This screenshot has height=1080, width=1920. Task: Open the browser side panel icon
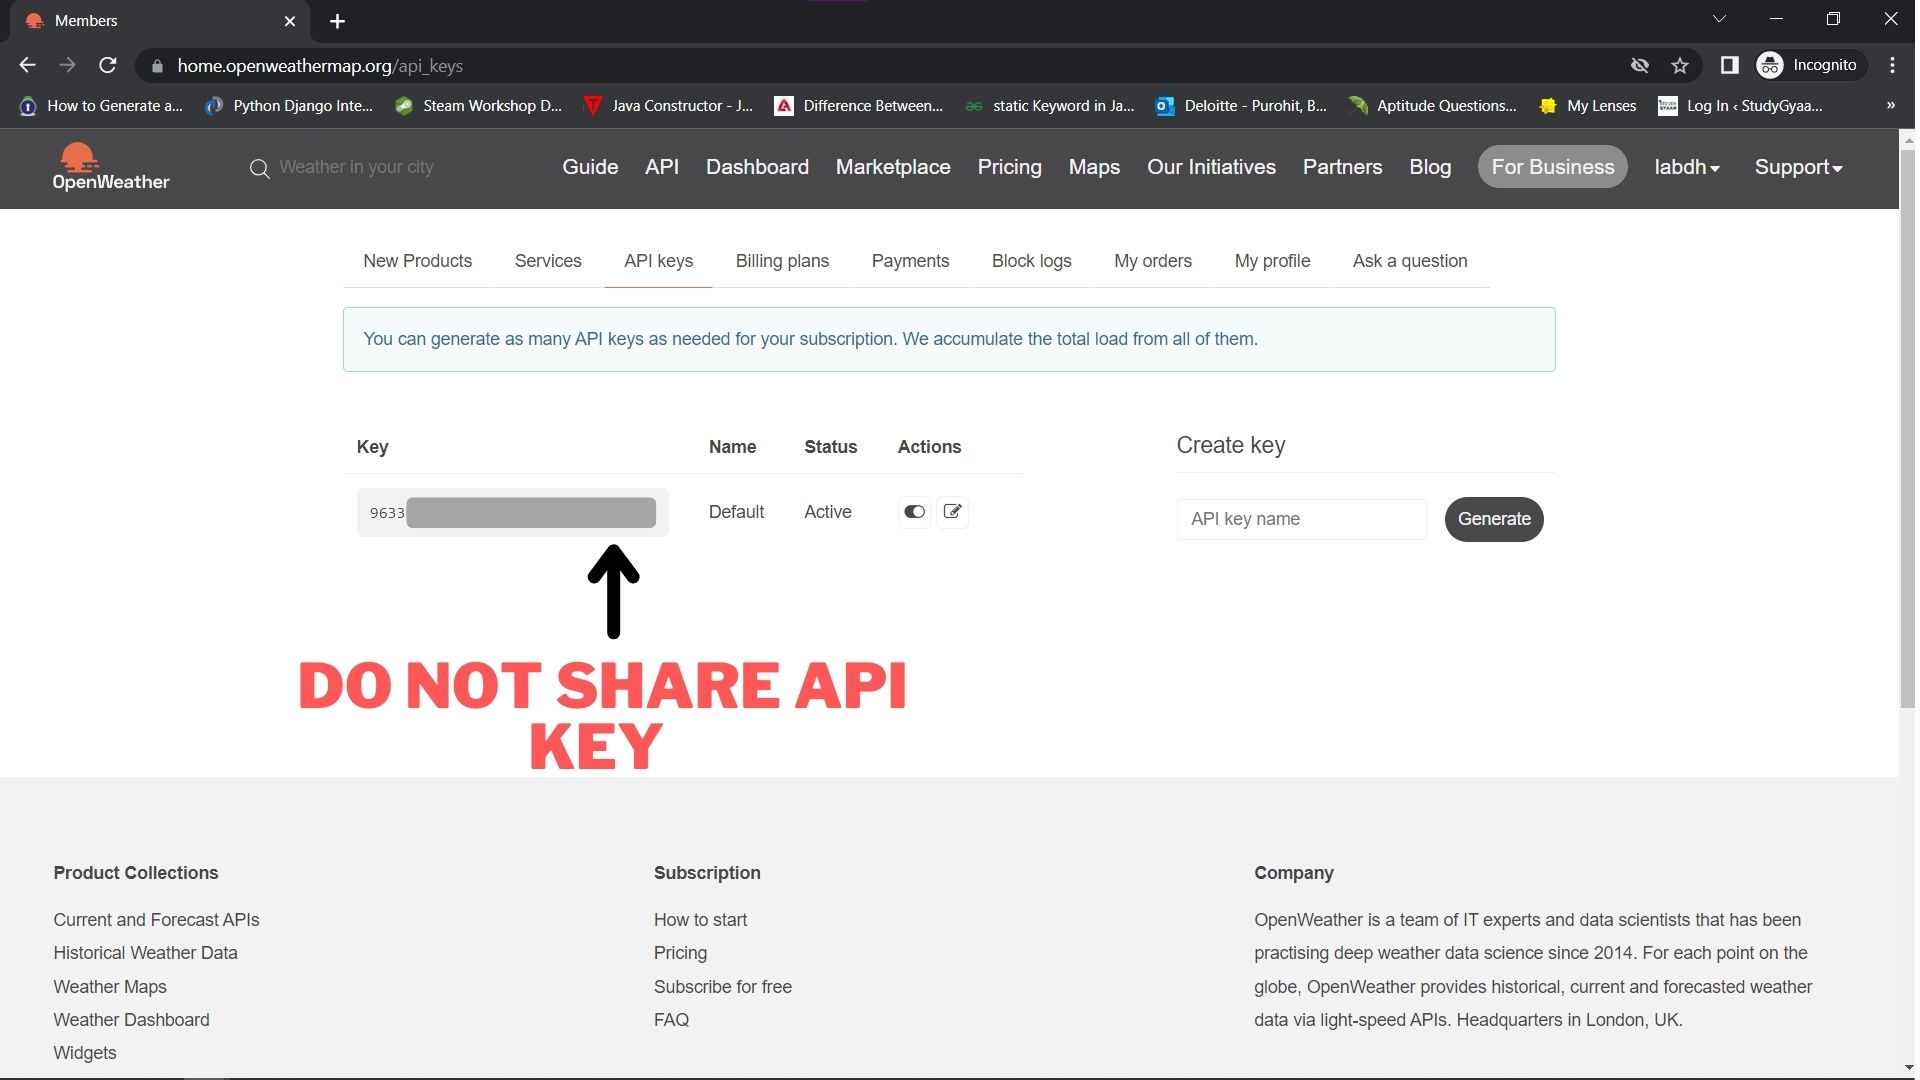[1730, 65]
